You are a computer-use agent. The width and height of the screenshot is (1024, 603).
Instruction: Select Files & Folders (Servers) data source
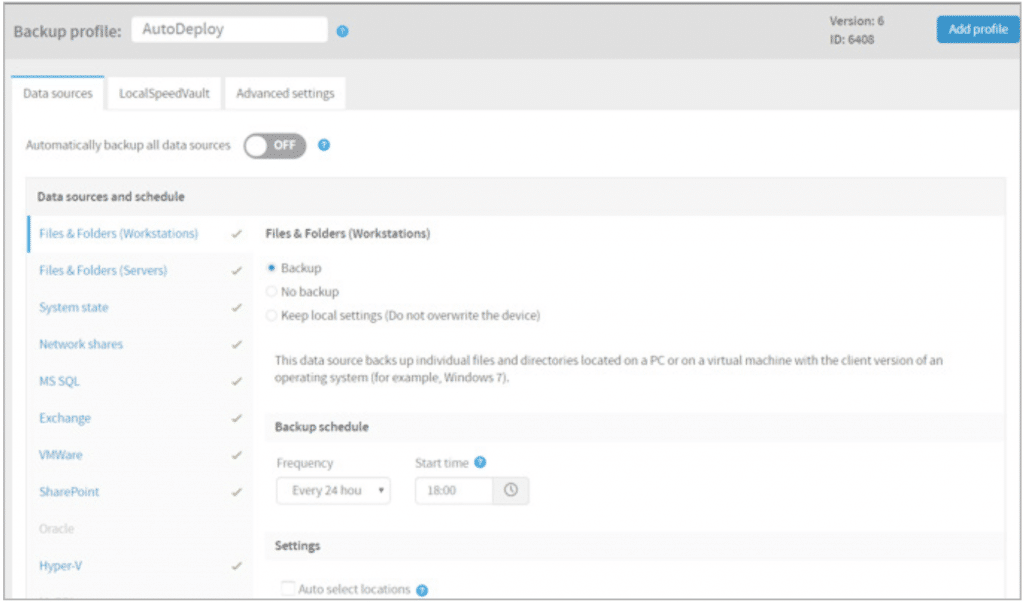tap(103, 271)
